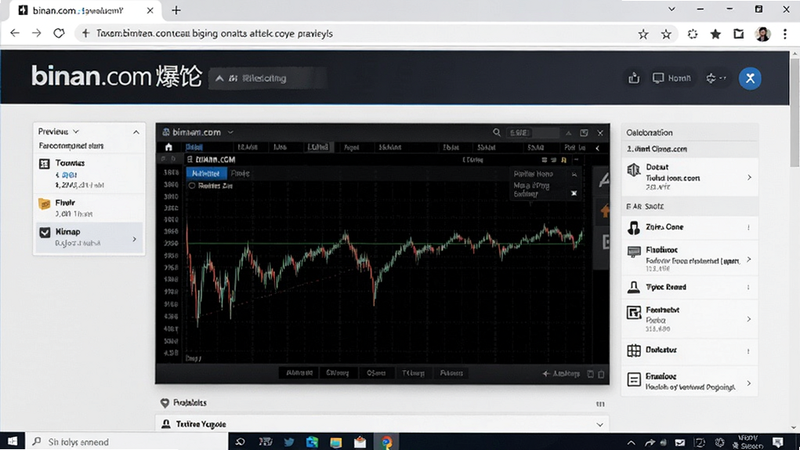The height and width of the screenshot is (450, 800).
Task: Expand the Foeataetxt row chevron
Action: (x=749, y=319)
